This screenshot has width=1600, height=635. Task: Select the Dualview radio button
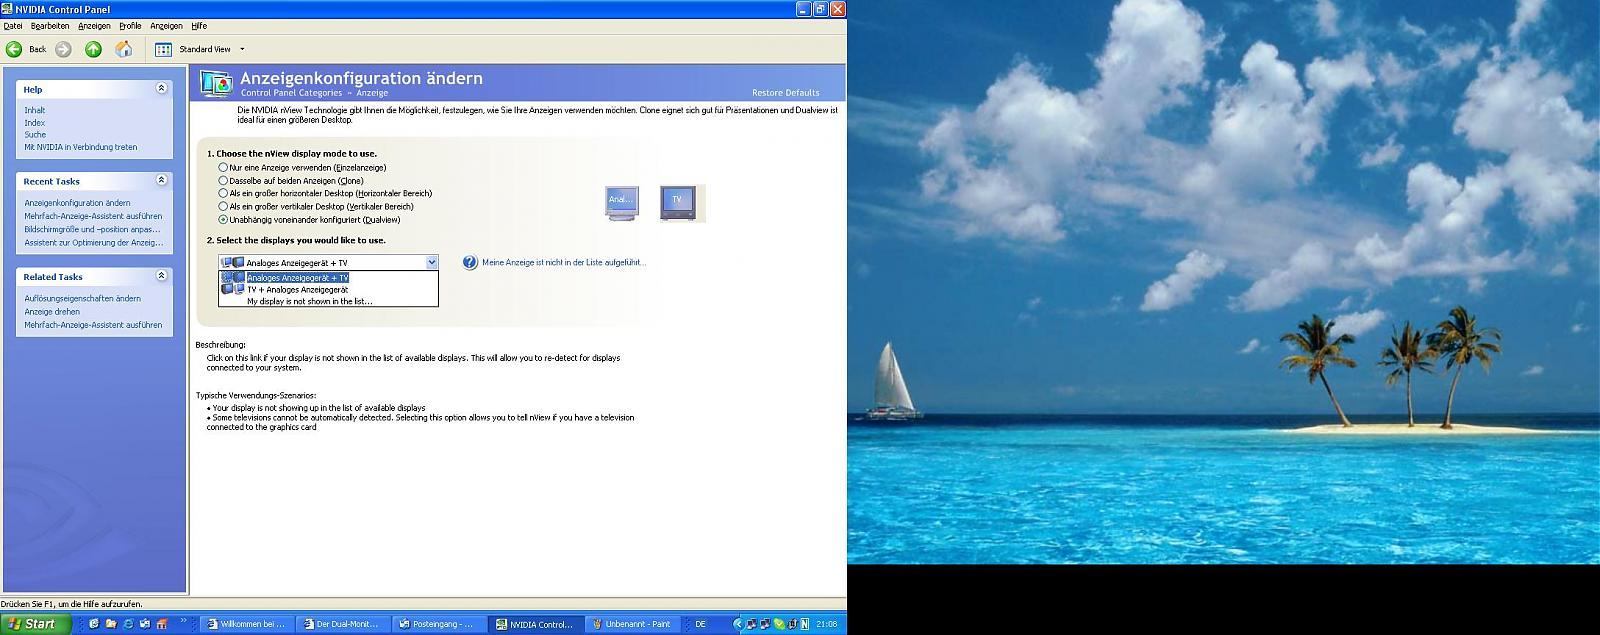point(223,219)
